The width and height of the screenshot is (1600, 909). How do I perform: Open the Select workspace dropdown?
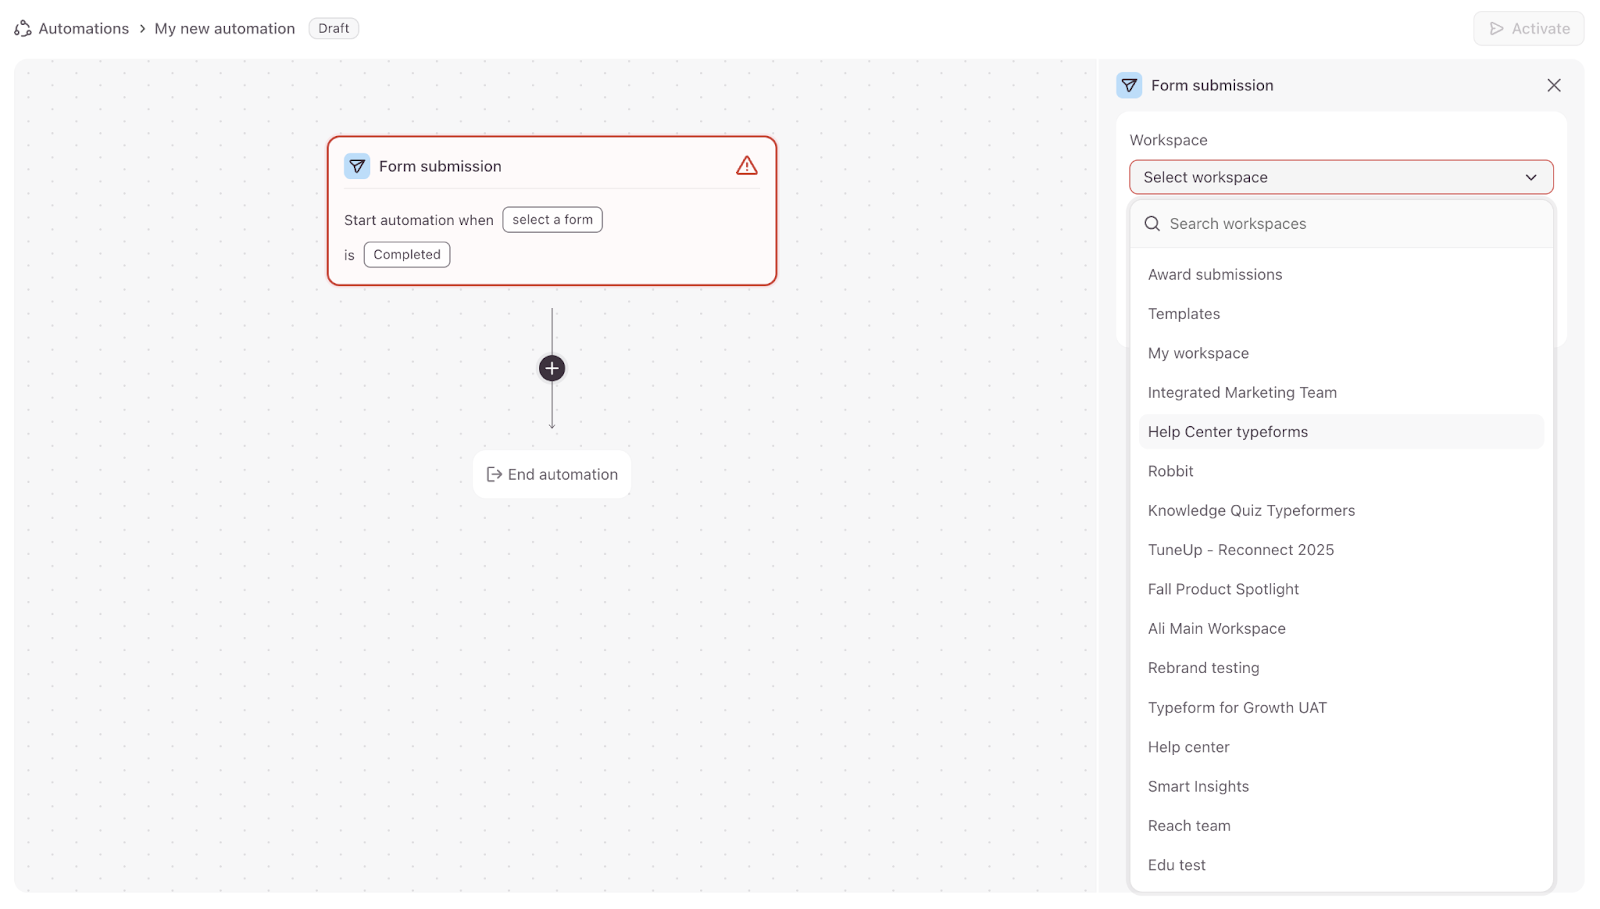coord(1340,177)
